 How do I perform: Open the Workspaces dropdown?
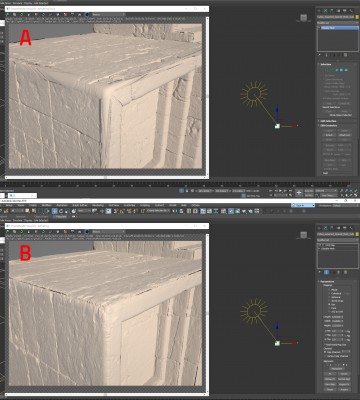(x=345, y=205)
